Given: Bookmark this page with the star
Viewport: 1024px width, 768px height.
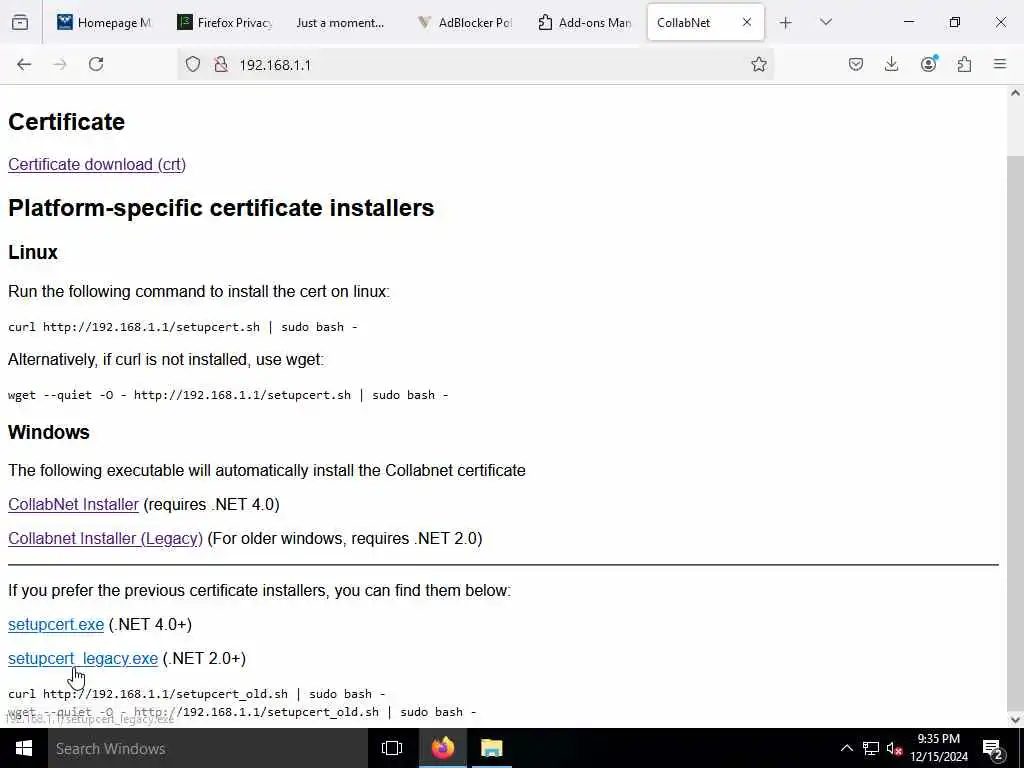Looking at the screenshot, I should 758,64.
